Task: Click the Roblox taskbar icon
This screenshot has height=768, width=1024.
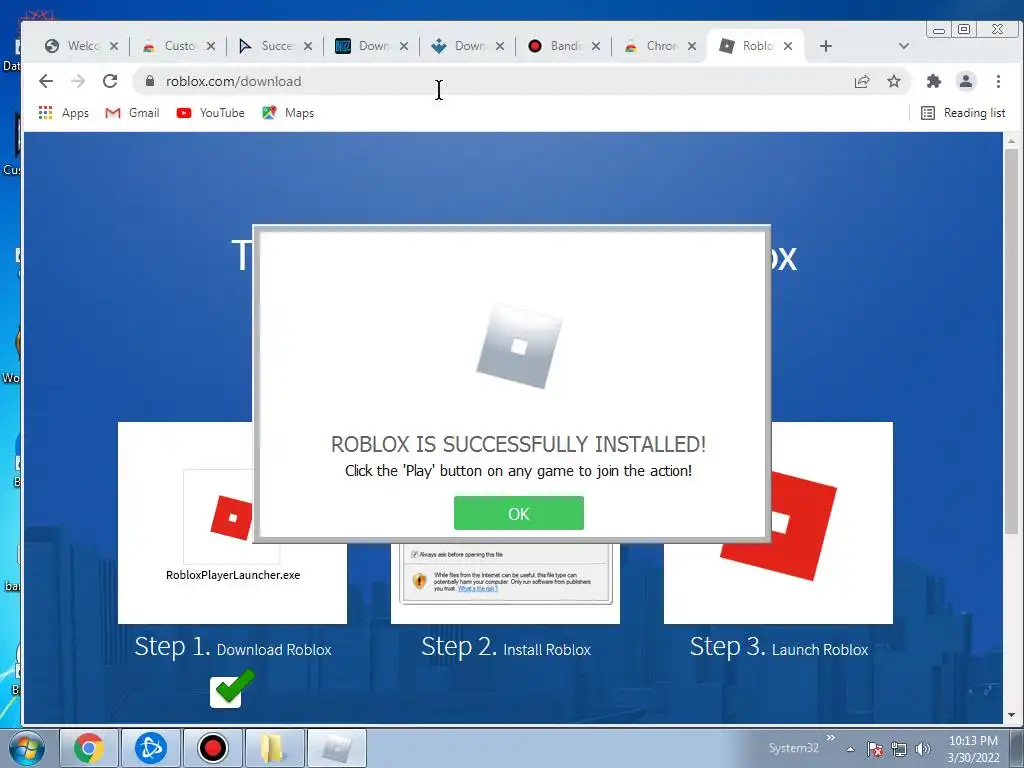Action: 336,748
